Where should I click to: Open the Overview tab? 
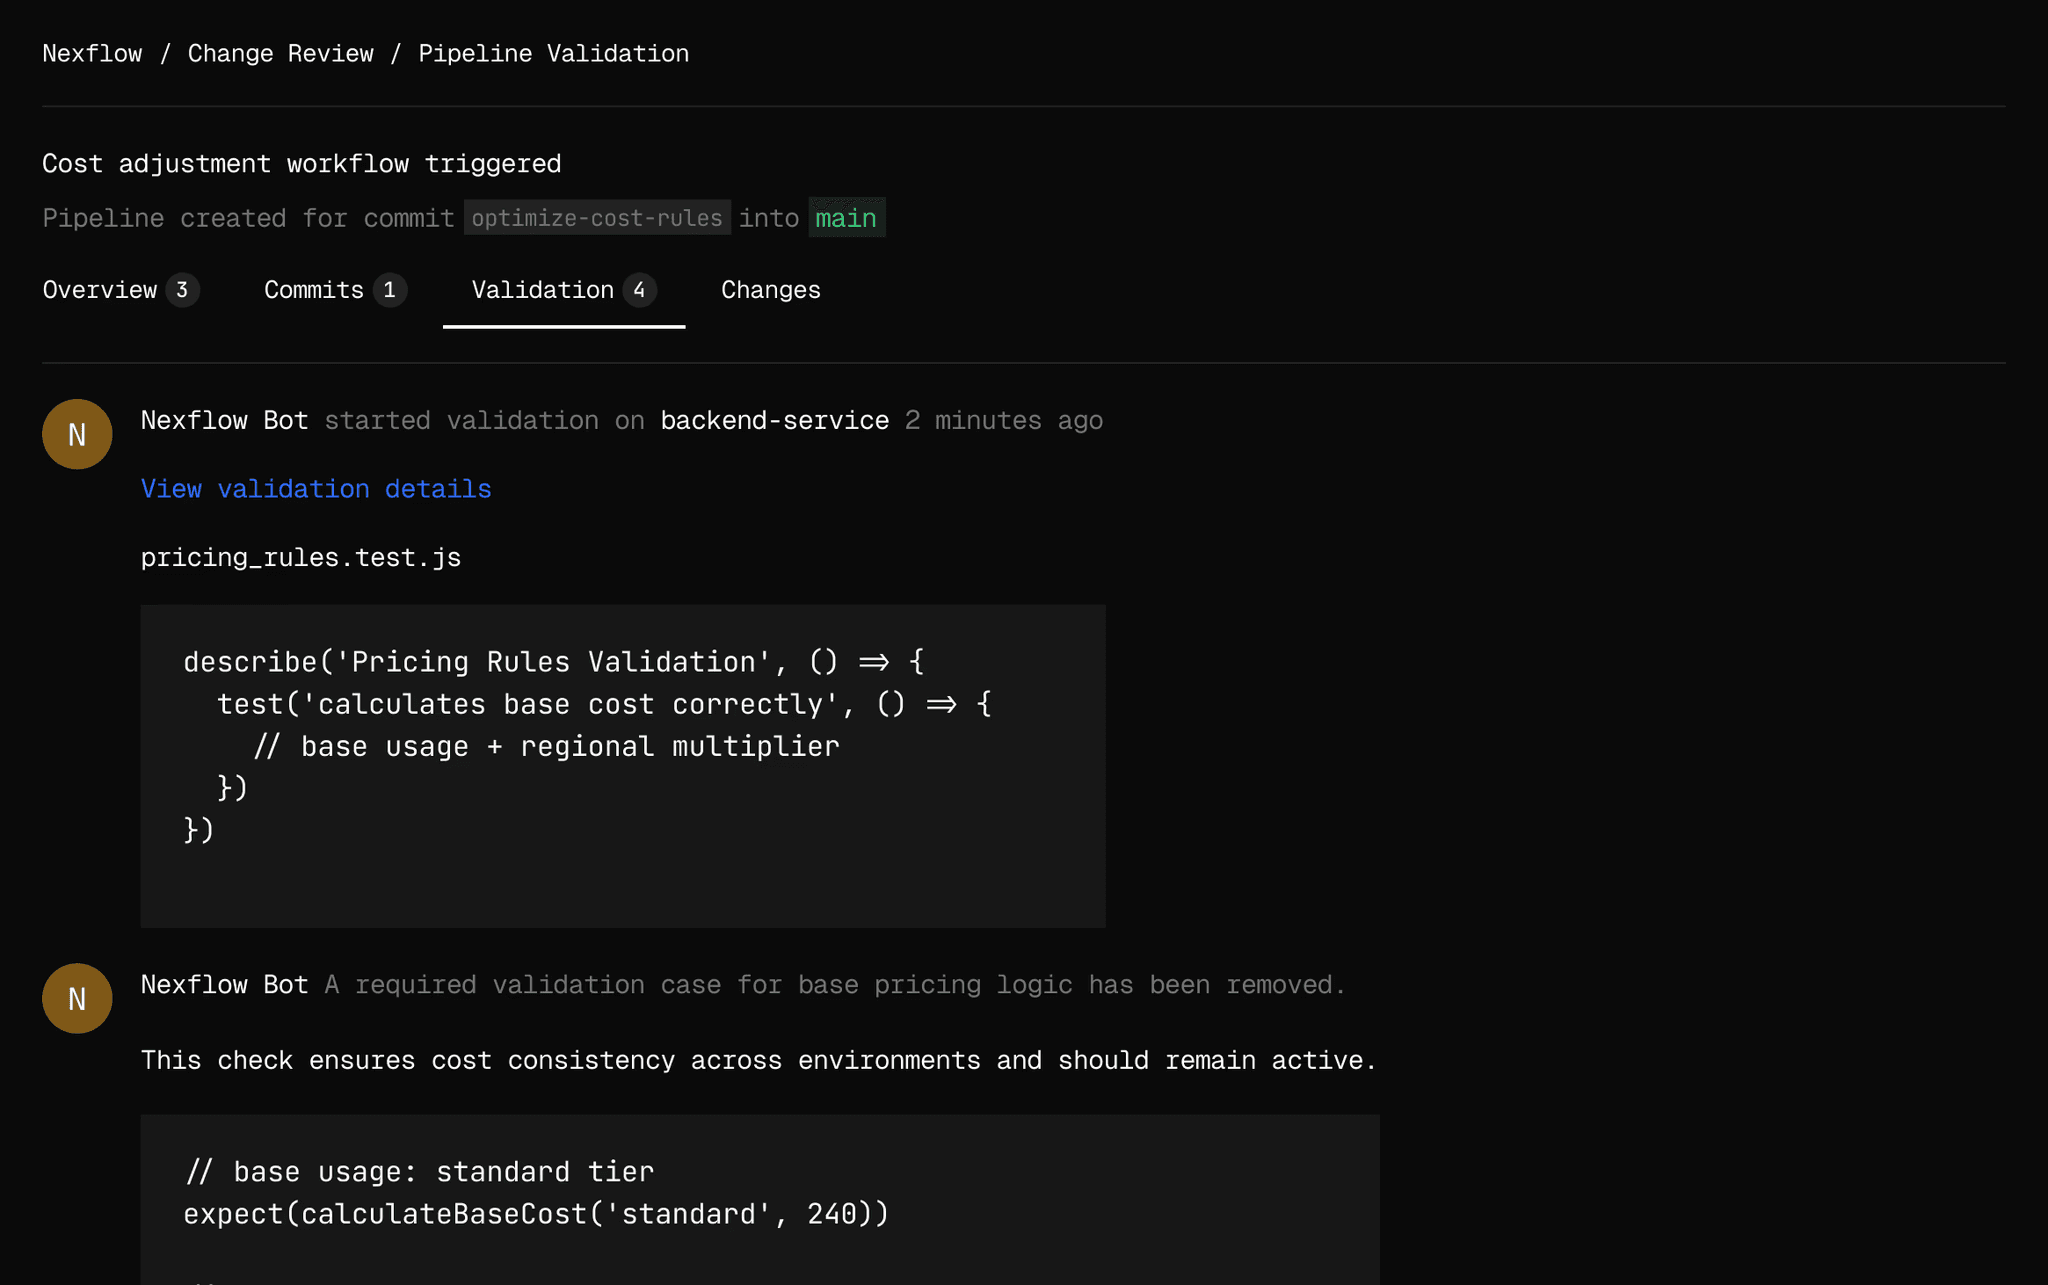tap(100, 290)
